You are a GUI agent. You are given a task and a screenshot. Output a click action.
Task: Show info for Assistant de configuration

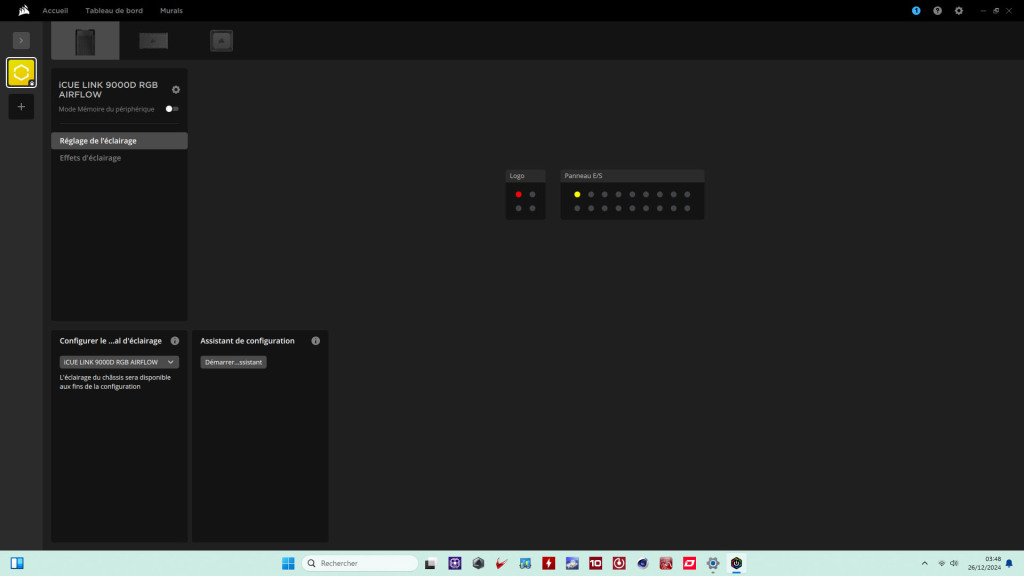(316, 341)
